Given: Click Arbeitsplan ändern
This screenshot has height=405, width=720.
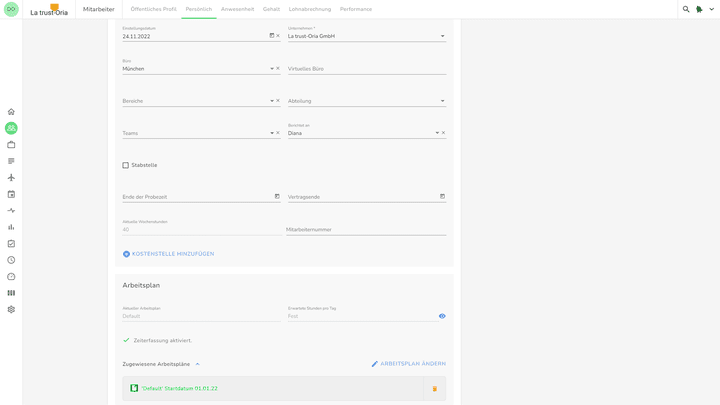Looking at the screenshot, I should 408,364.
